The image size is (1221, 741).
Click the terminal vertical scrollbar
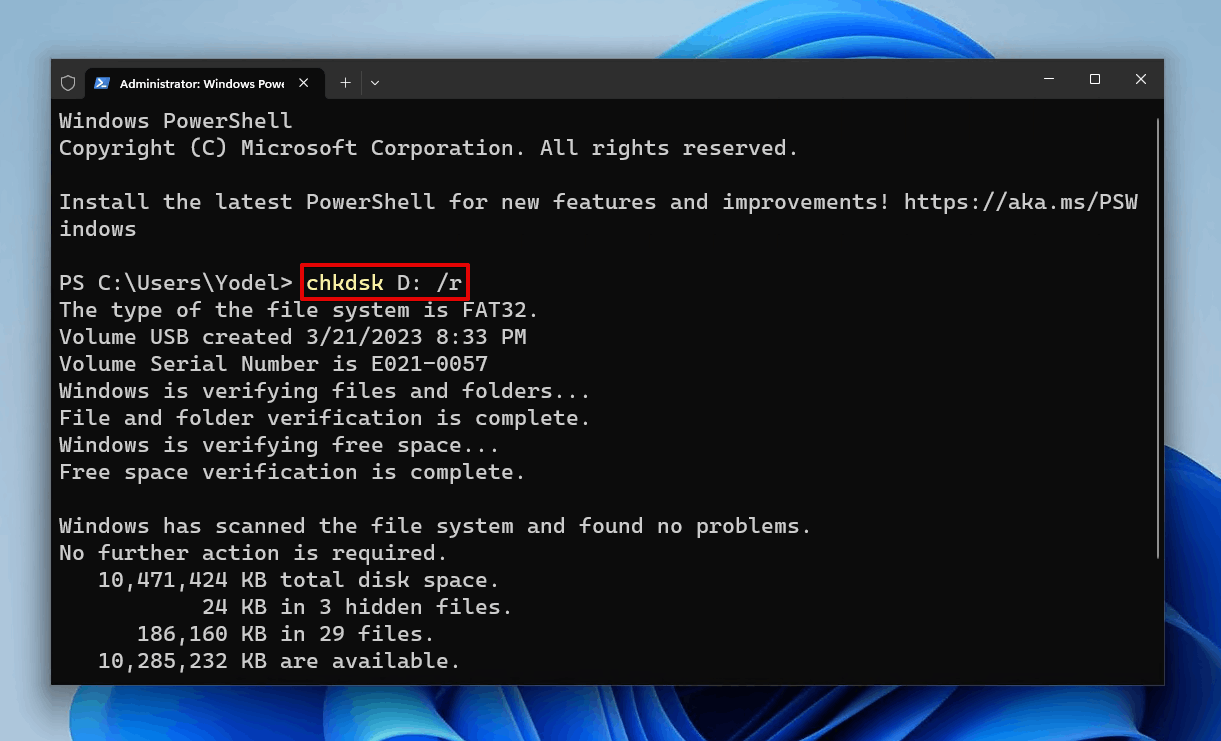(1158, 338)
